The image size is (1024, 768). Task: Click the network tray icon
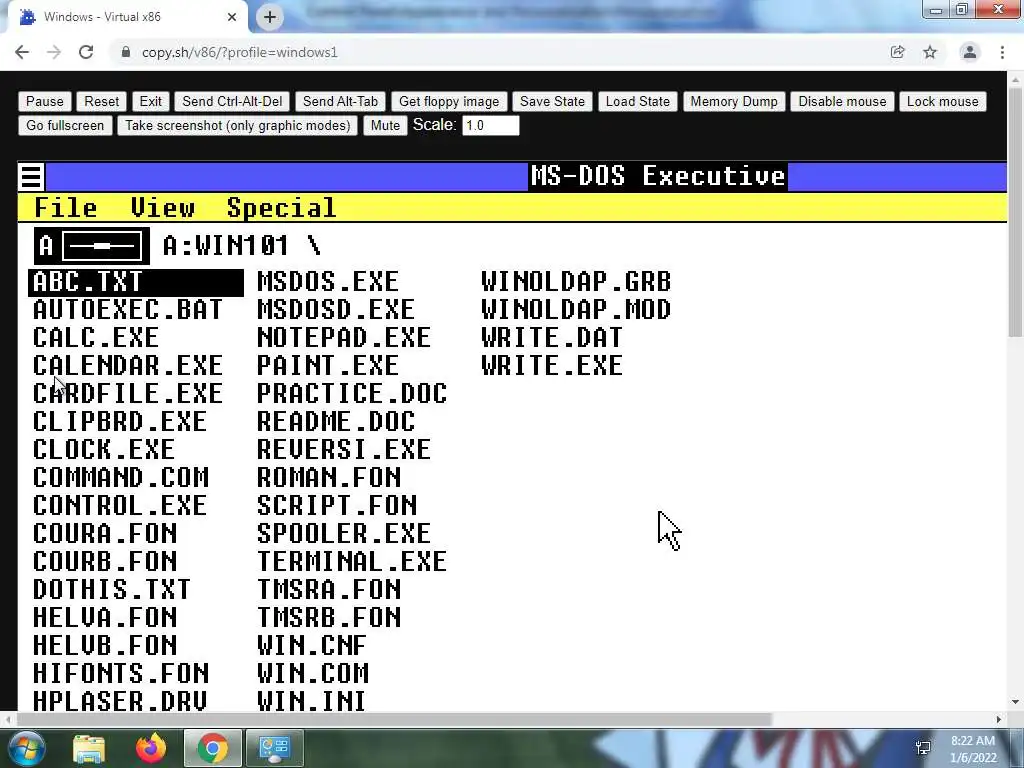click(x=923, y=748)
